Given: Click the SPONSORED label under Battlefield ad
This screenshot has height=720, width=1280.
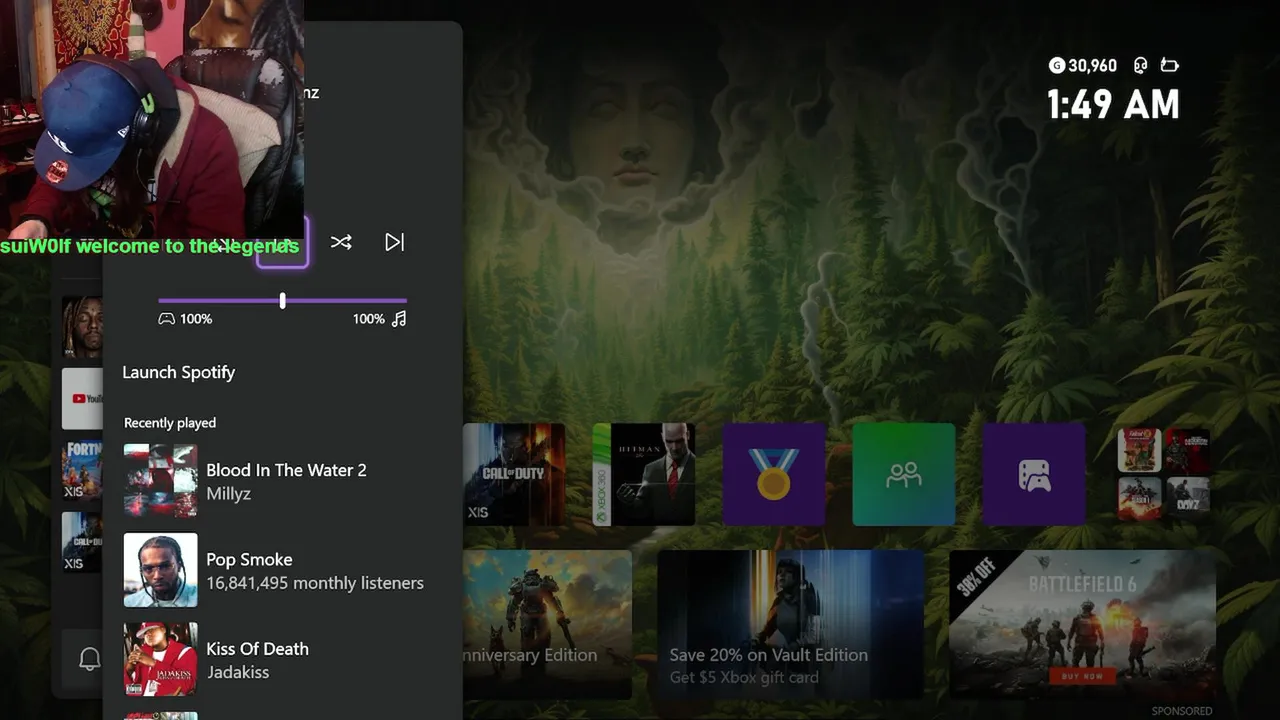Looking at the screenshot, I should (x=1182, y=711).
